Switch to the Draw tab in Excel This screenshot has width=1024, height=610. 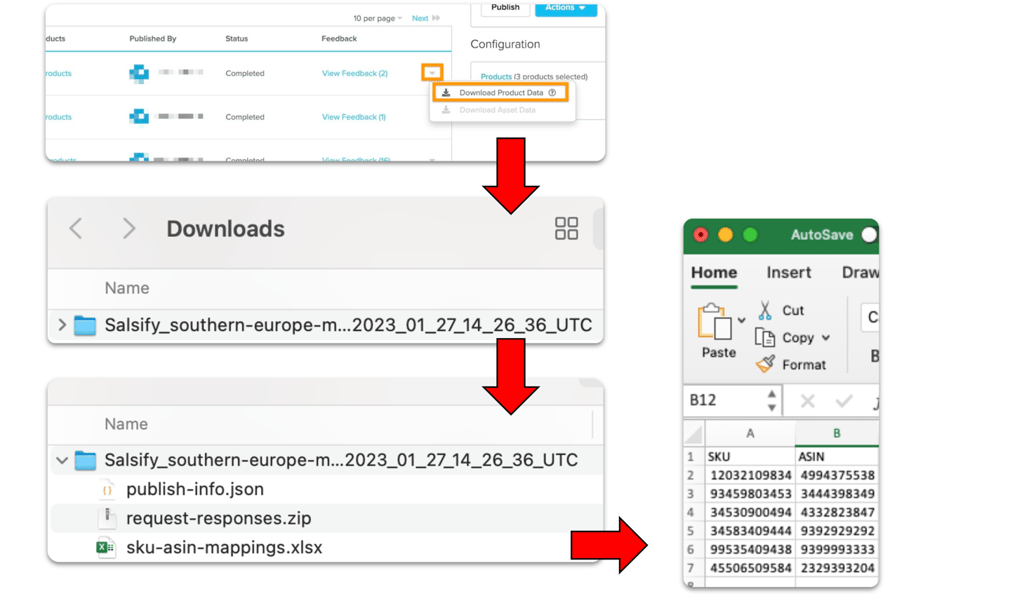tap(860, 272)
